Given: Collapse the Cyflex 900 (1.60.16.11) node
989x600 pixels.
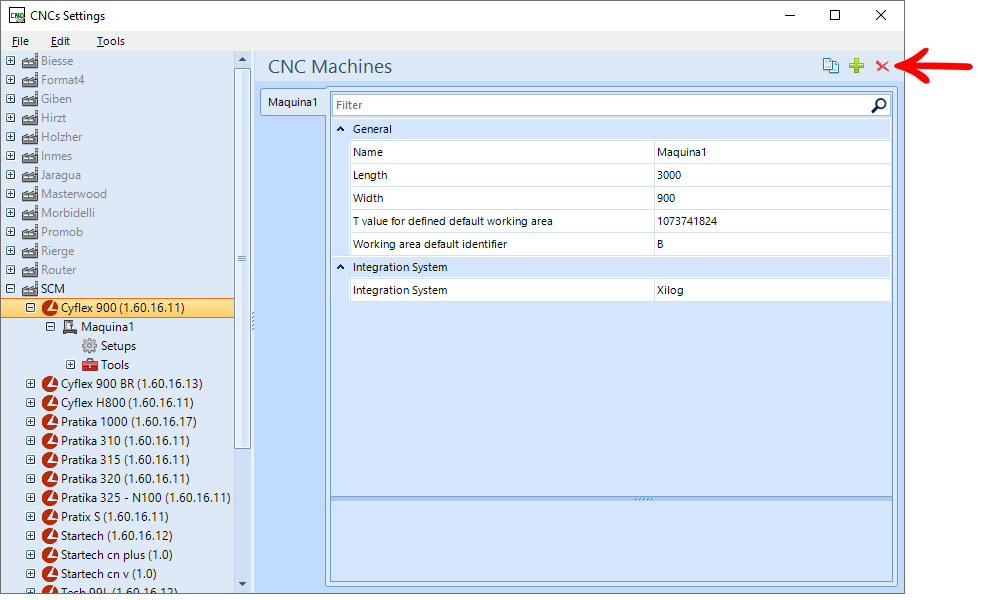Looking at the screenshot, I should click(x=30, y=307).
